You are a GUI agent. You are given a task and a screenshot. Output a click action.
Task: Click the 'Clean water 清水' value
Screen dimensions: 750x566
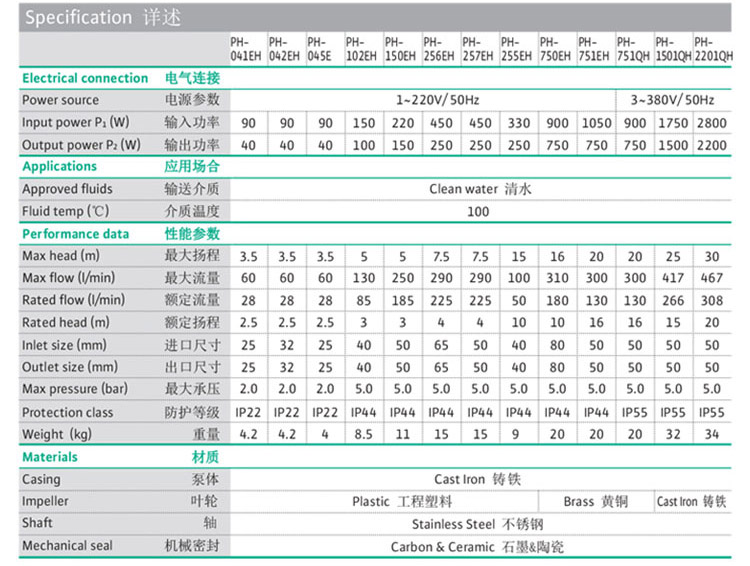click(x=480, y=189)
